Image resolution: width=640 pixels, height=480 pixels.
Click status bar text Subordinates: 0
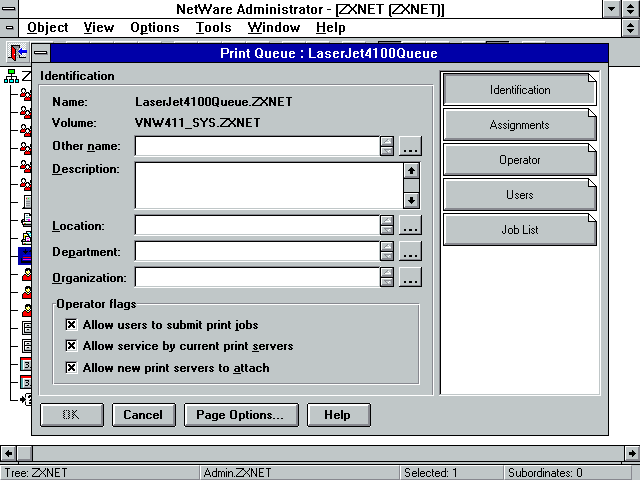pos(545,473)
